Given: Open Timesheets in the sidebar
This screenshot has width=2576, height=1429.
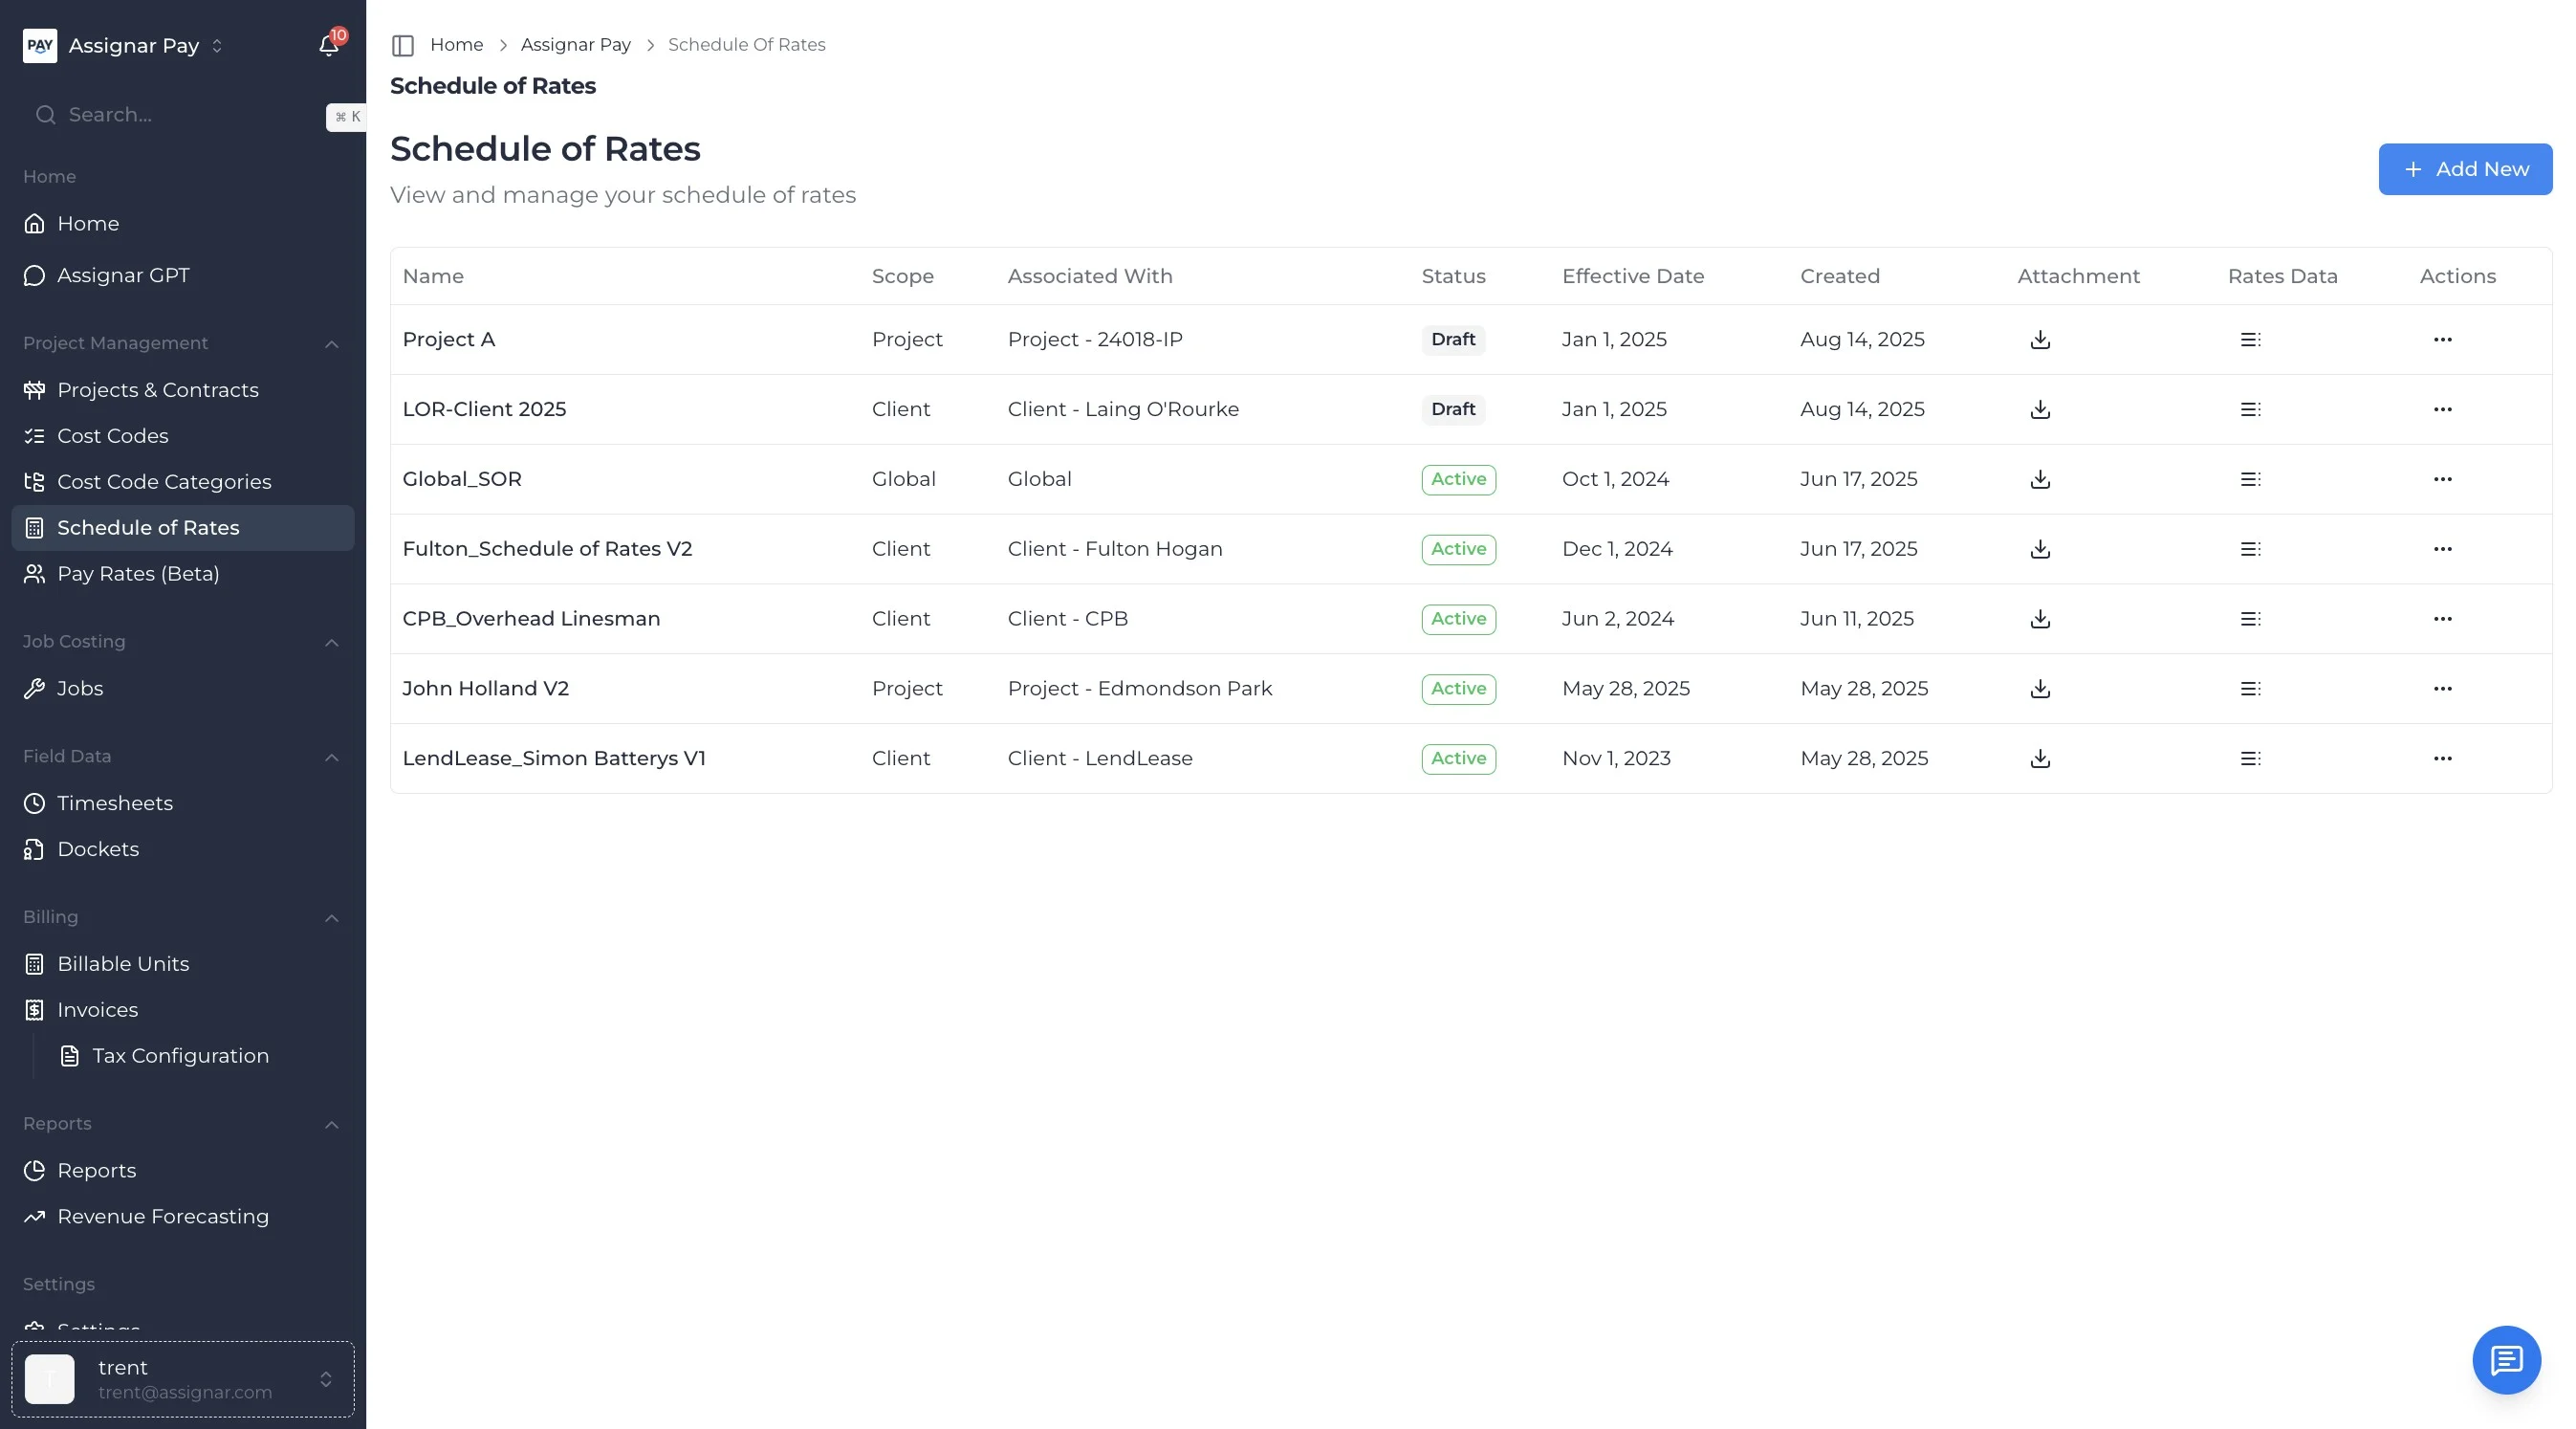Looking at the screenshot, I should 115,803.
